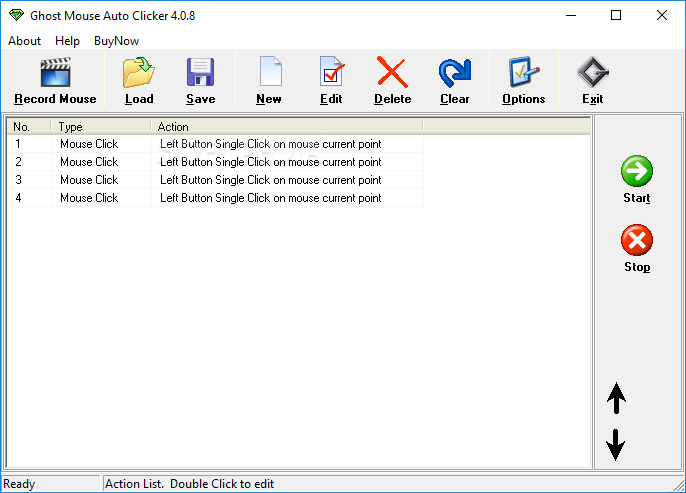Image resolution: width=686 pixels, height=493 pixels.
Task: Click row 1 Left Button Single Click action
Action: click(x=271, y=144)
